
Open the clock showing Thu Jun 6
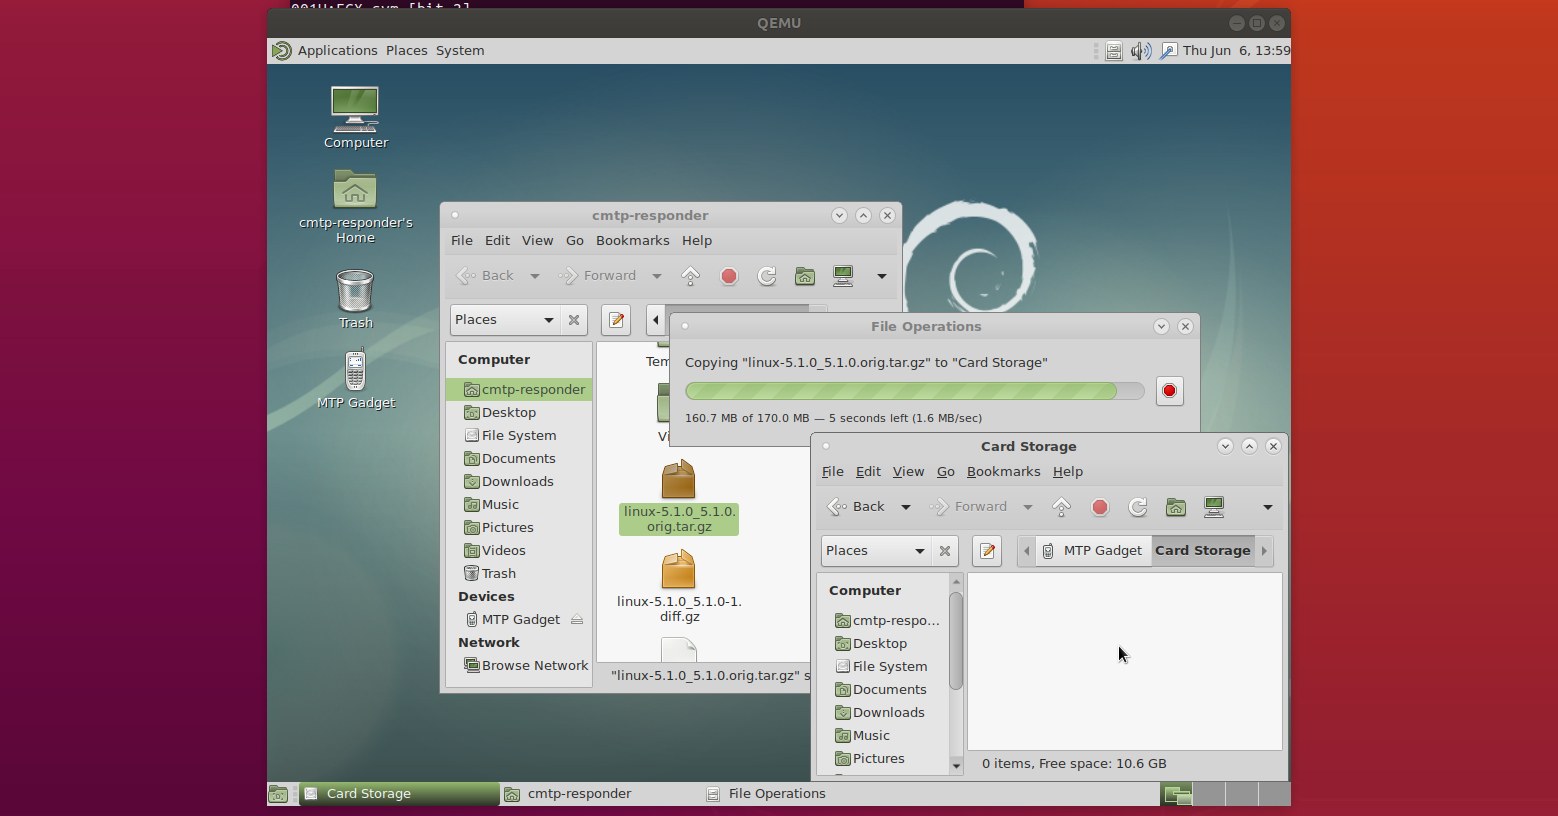1236,51
